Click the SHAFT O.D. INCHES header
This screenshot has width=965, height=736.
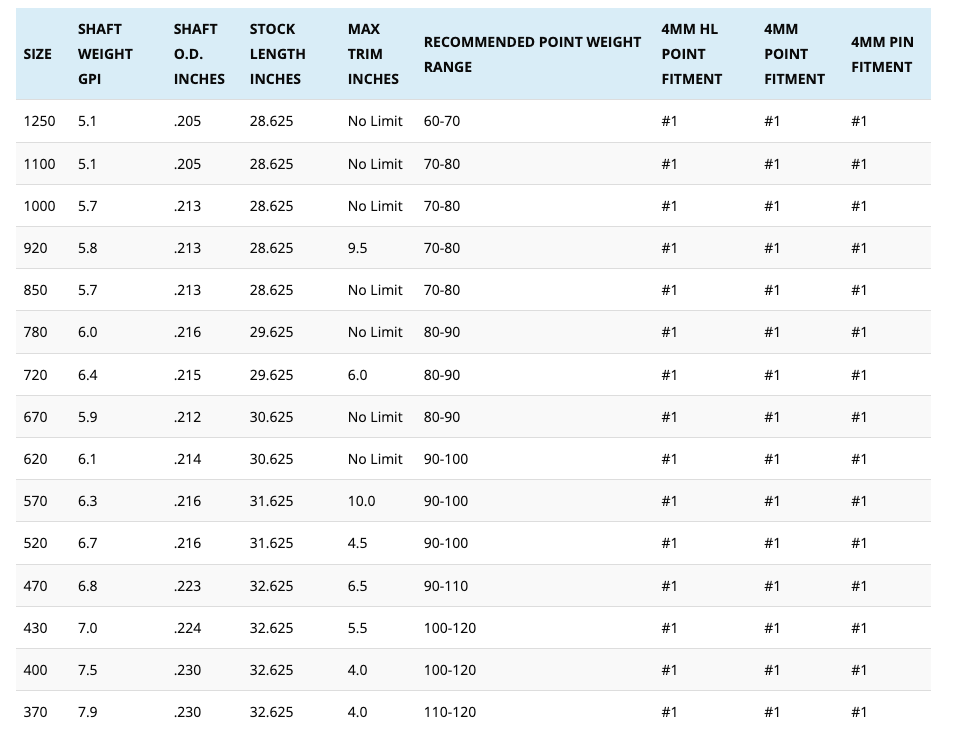[x=199, y=54]
